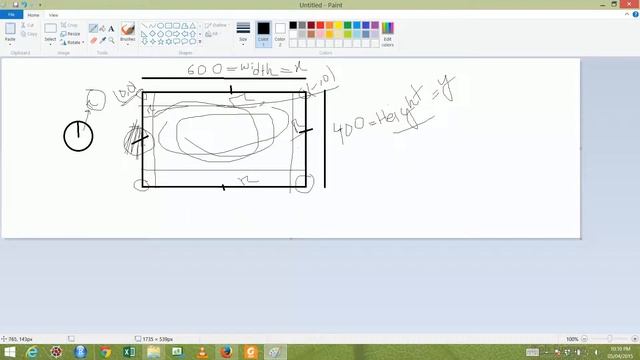This screenshot has height=360, width=640.
Task: Pick the yellow color swatch
Action: point(338,25)
